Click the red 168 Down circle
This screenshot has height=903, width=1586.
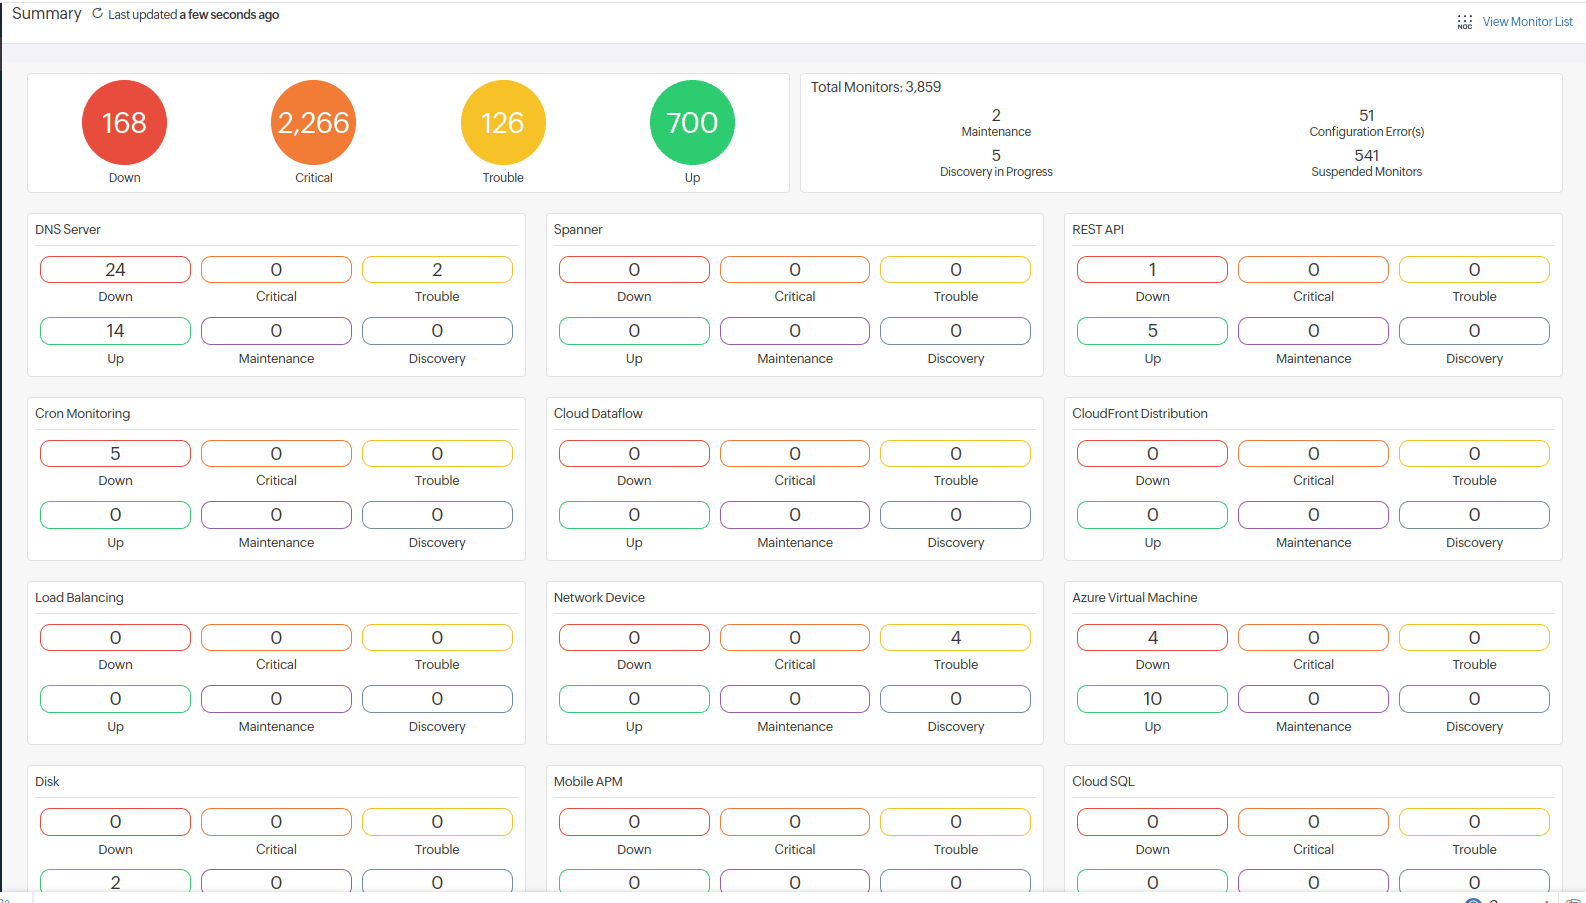tap(124, 123)
